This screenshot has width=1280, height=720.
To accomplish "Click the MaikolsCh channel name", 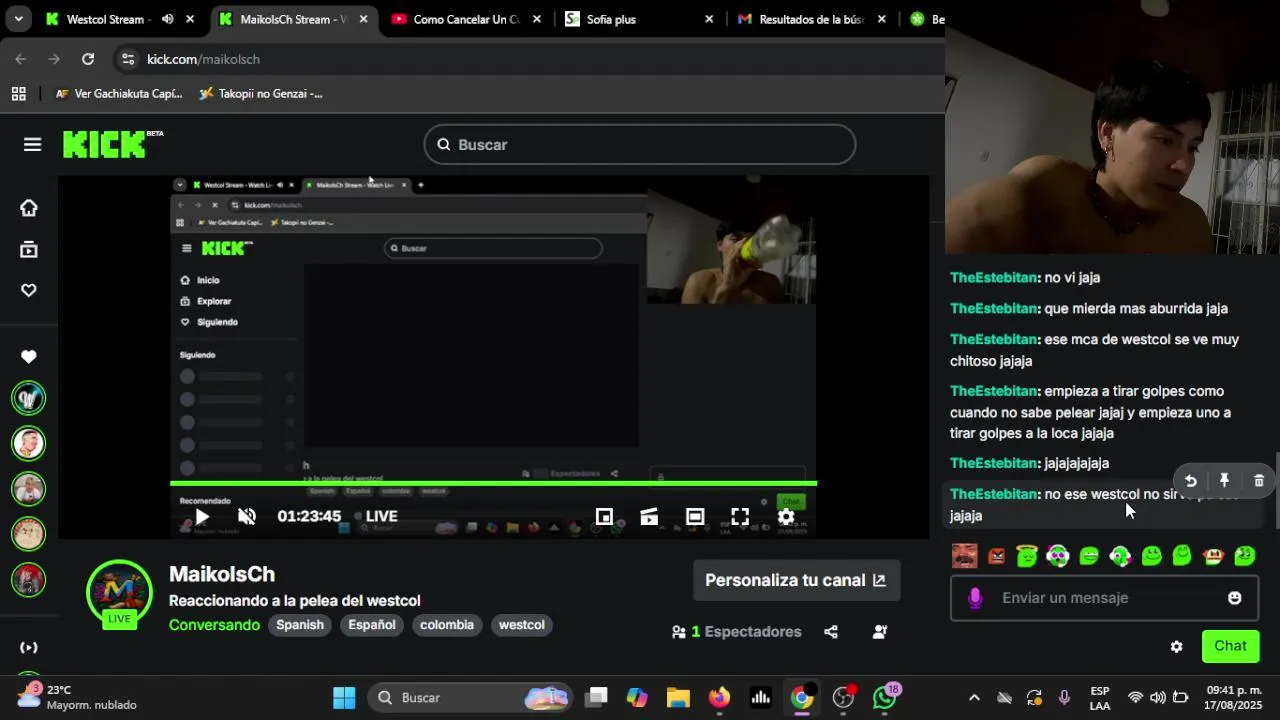I will pyautogui.click(x=222, y=574).
